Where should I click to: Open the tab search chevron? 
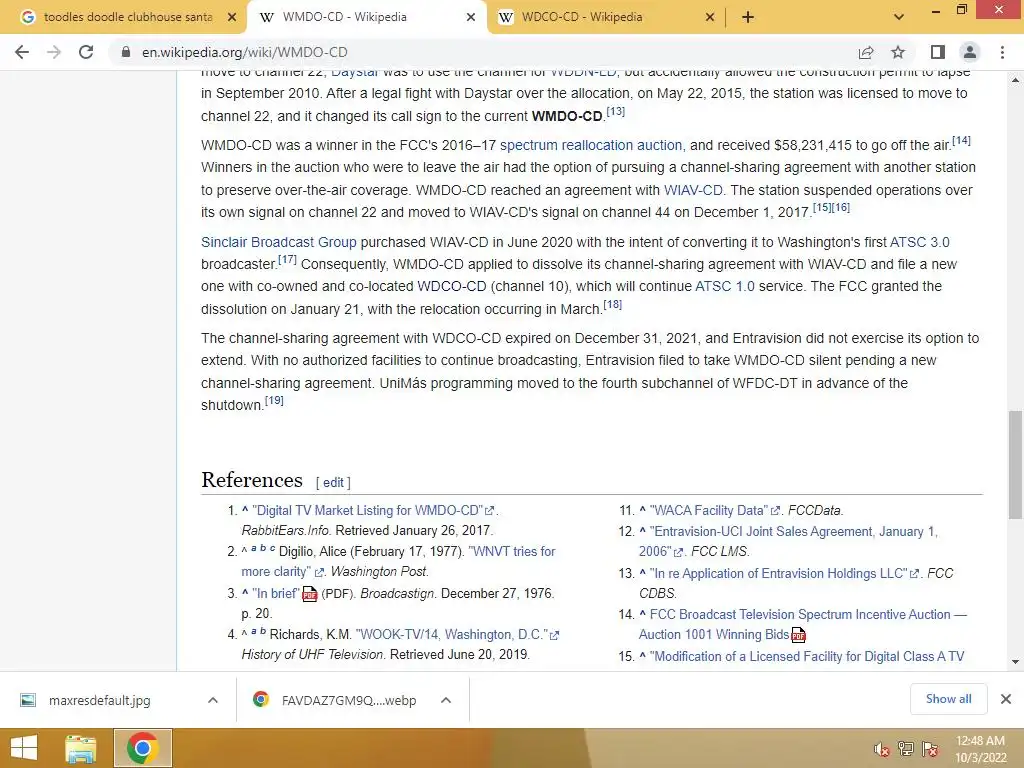(899, 17)
